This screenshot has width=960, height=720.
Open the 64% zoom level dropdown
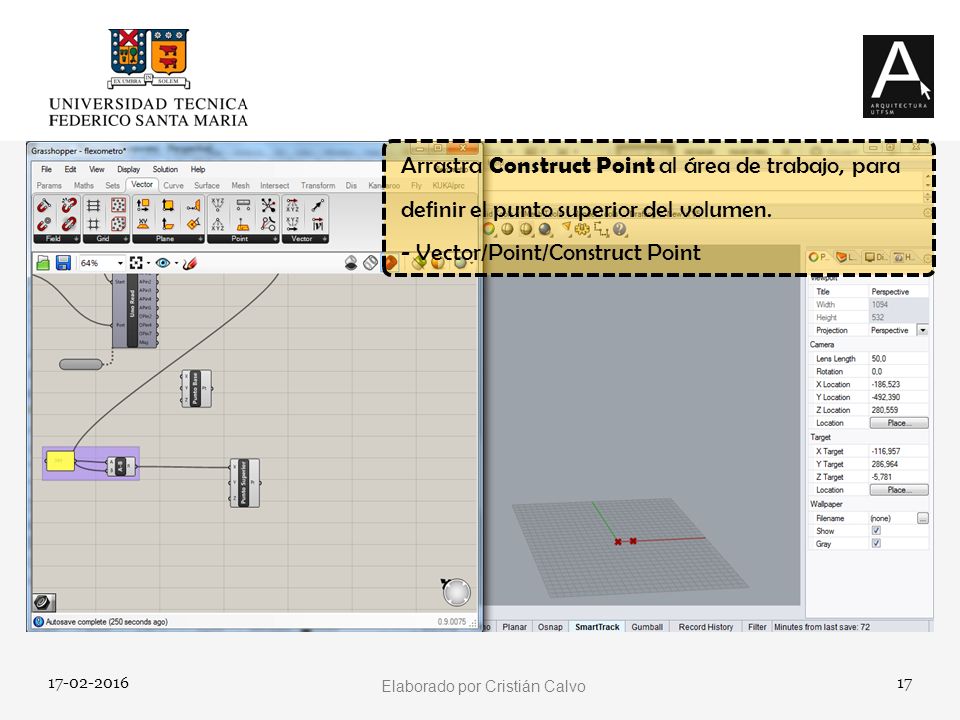(x=120, y=263)
